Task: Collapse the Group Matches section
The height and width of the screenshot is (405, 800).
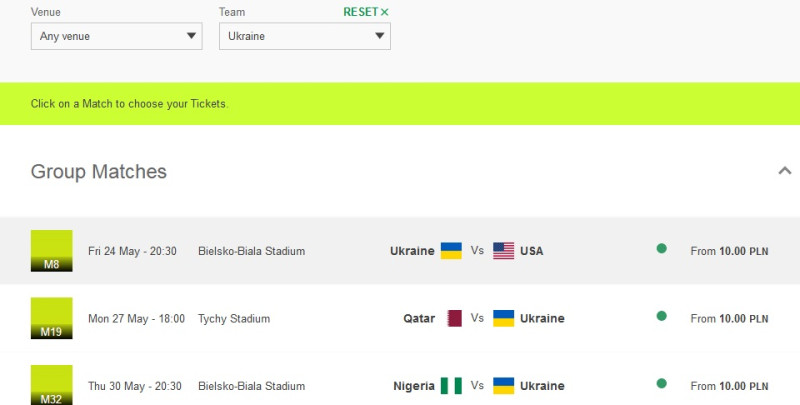Action: [785, 171]
